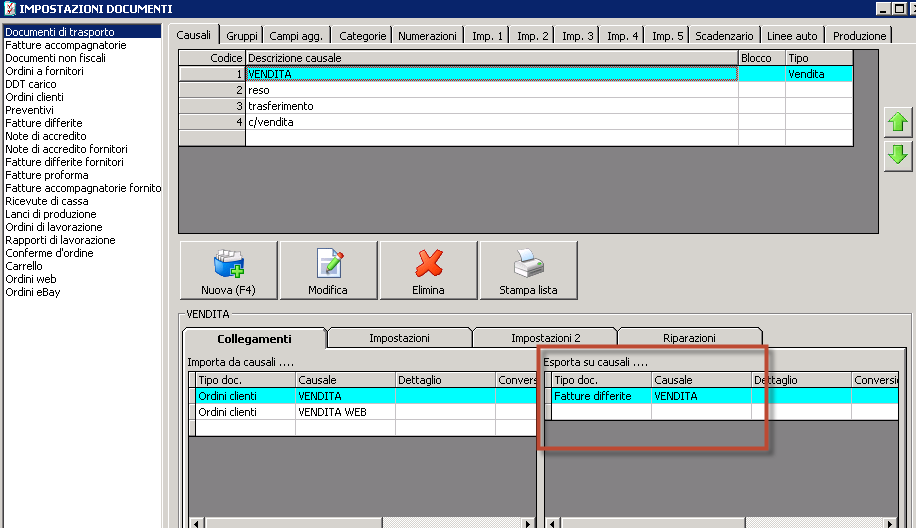Open the Scadenzario tab
The image size is (916, 528).
pos(724,36)
